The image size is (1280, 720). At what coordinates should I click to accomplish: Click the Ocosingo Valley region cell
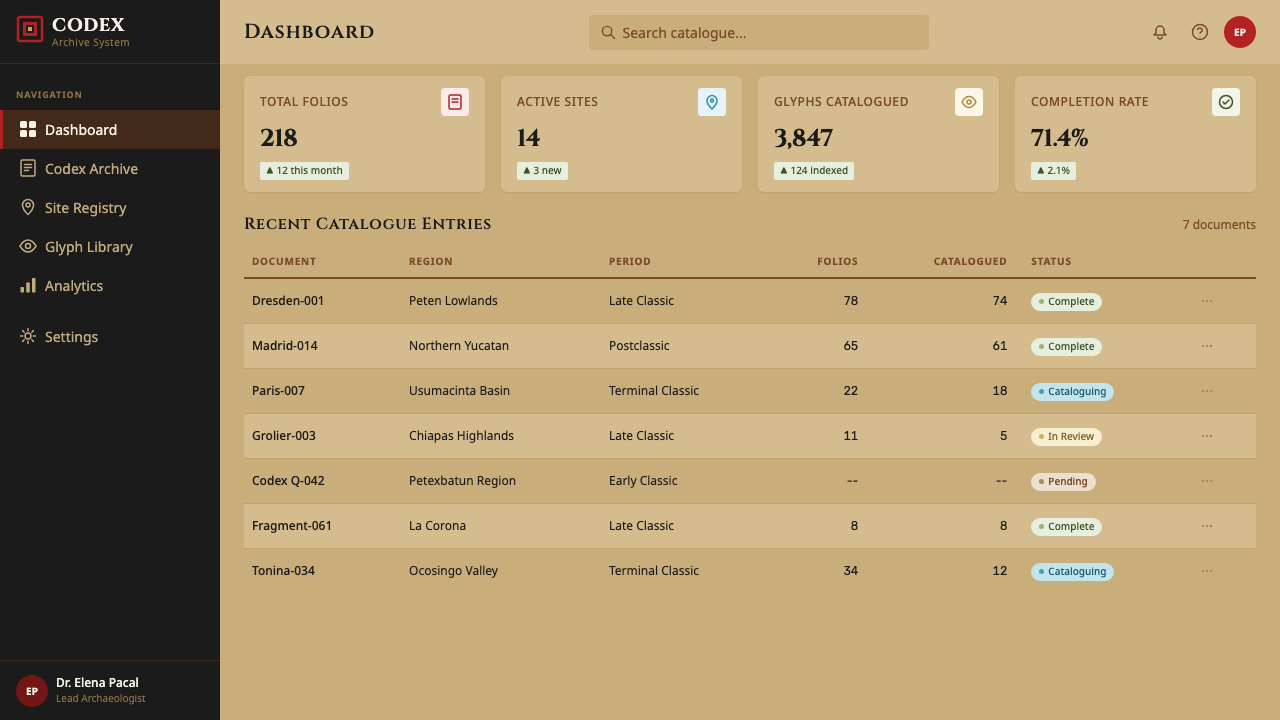click(x=453, y=570)
